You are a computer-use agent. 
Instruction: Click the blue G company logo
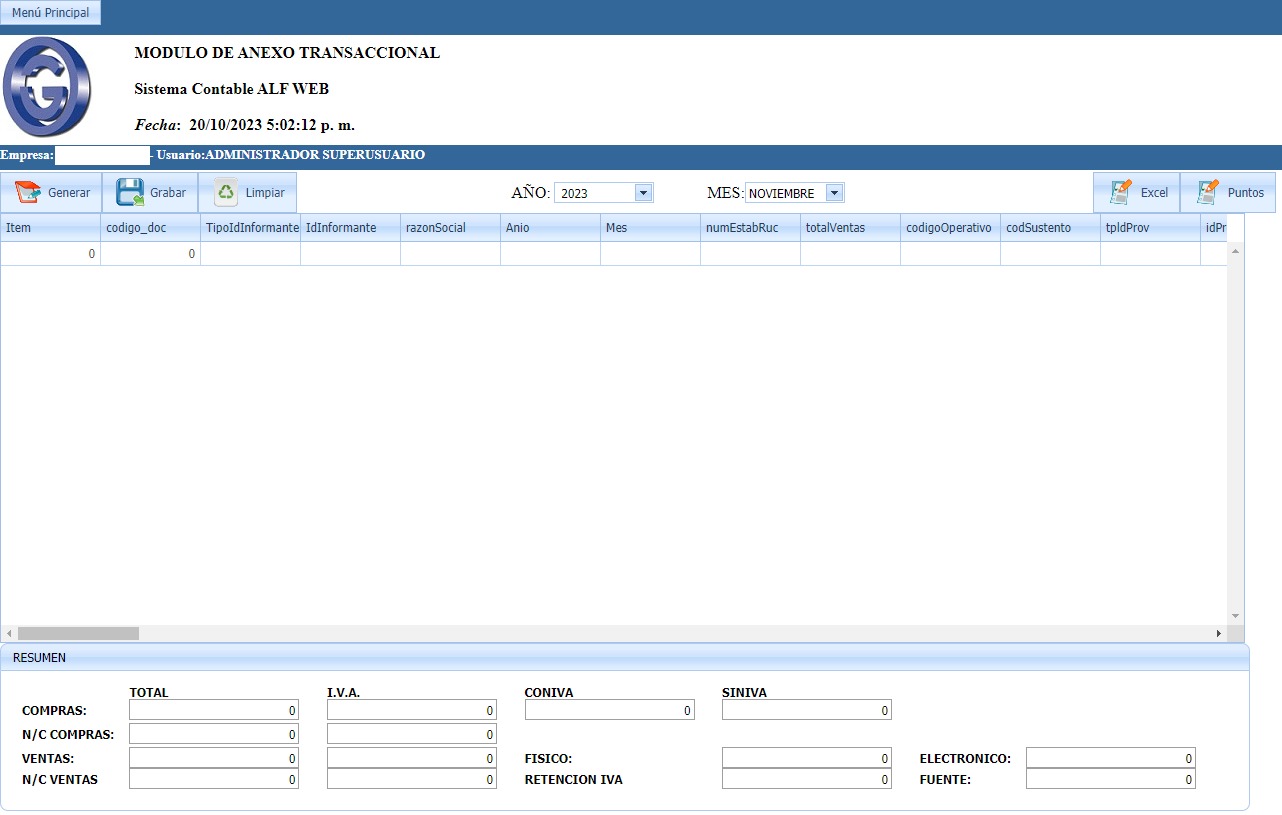click(47, 87)
